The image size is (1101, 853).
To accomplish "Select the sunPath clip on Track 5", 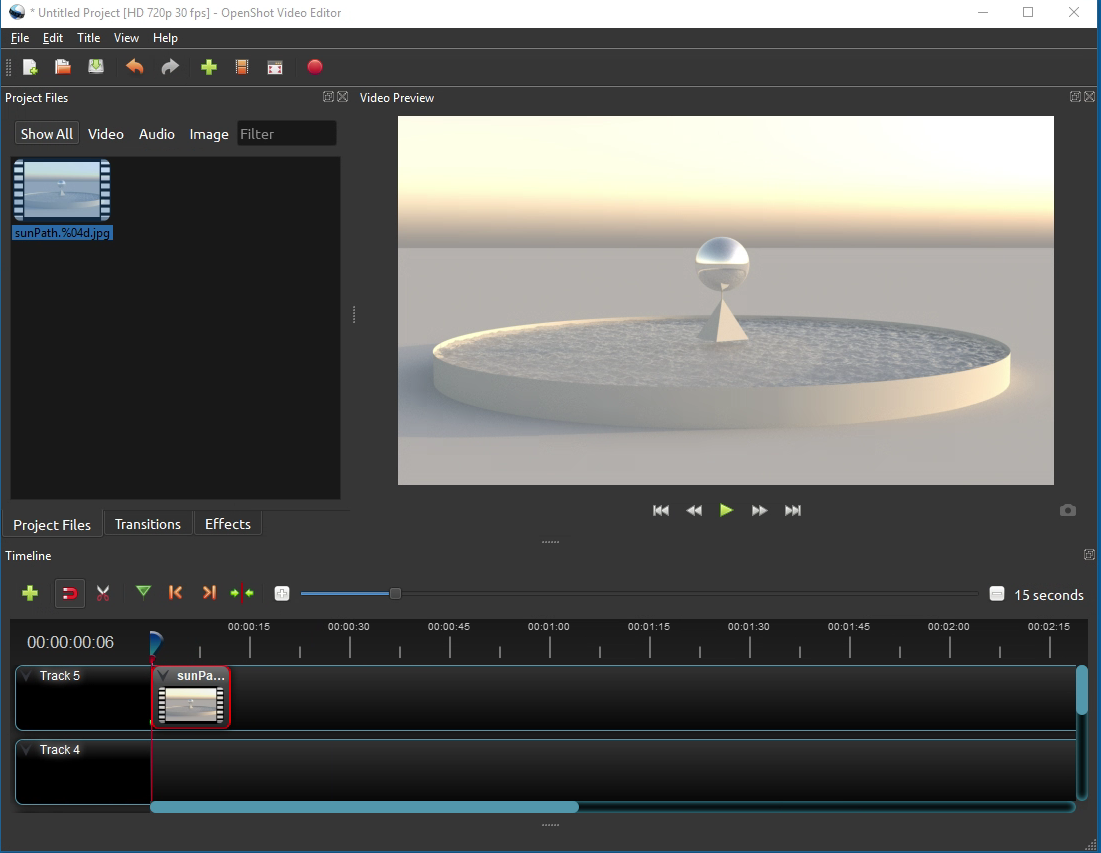I will 190,697.
